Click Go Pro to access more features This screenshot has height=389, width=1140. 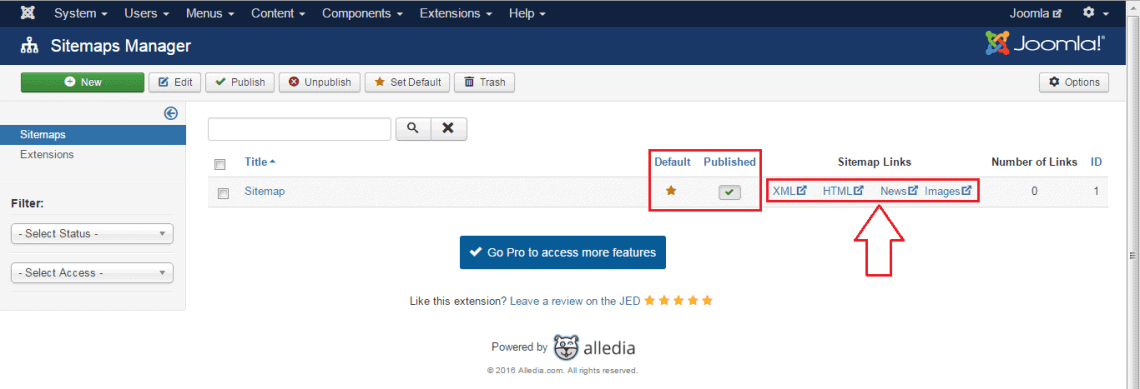point(563,252)
